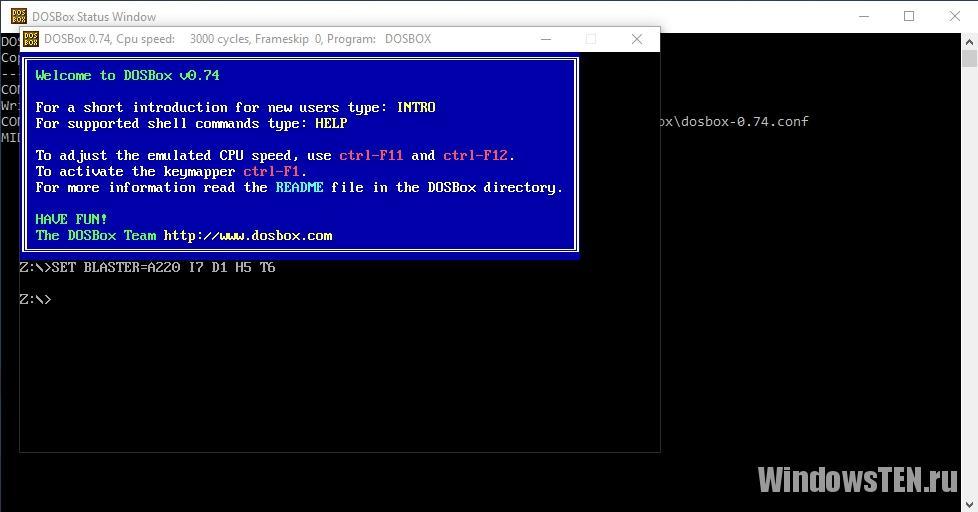Click the Status Window scrollbar down arrow
978x512 pixels.
click(x=969, y=505)
